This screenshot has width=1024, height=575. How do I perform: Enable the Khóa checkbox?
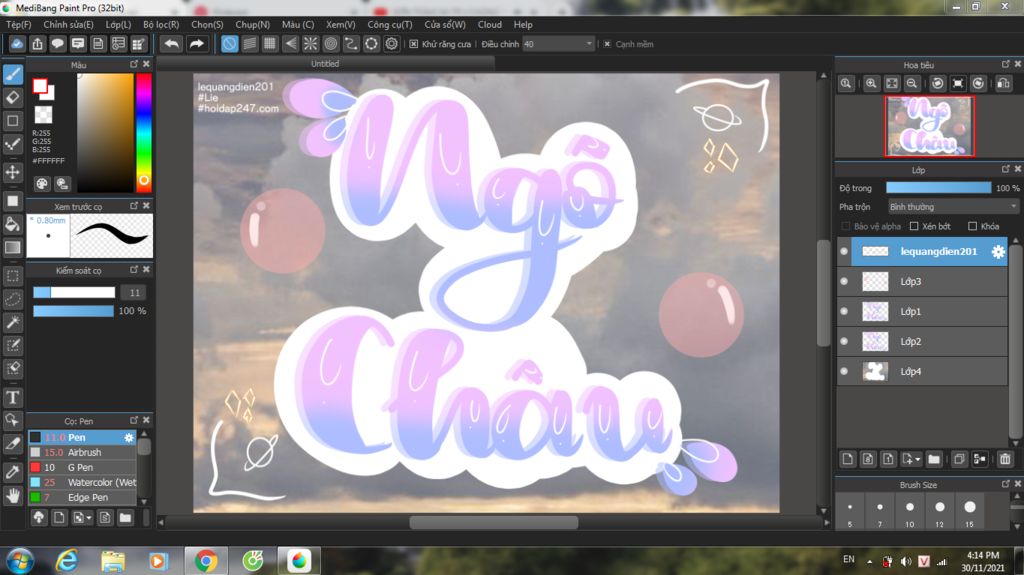972,226
